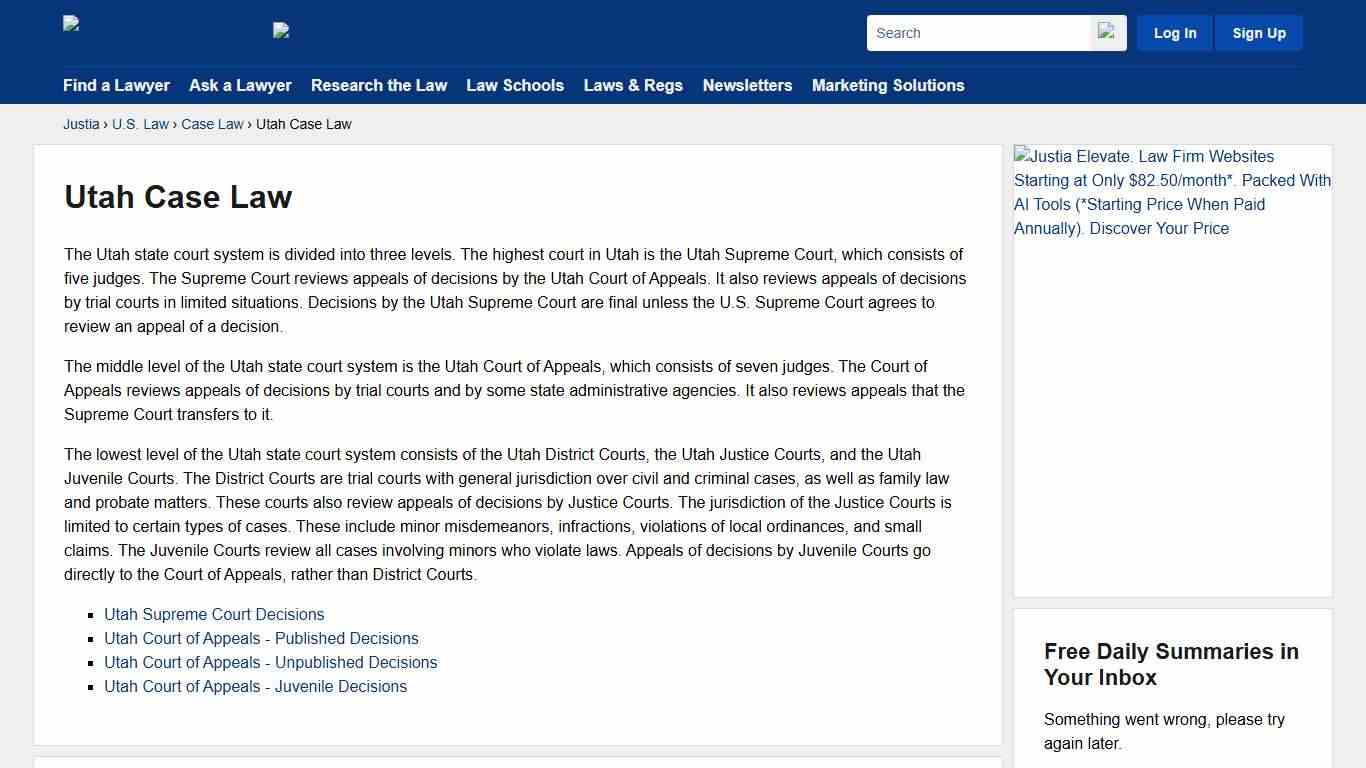Open Utah Supreme Court Decisions

click(x=214, y=614)
